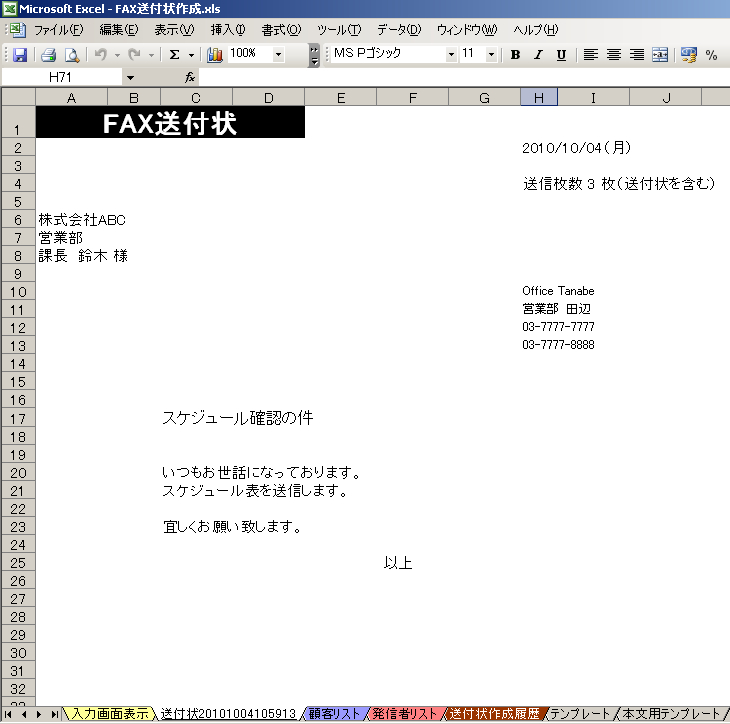
Task: Switch to 入力画面表示 sheet tab
Action: click(x=110, y=713)
